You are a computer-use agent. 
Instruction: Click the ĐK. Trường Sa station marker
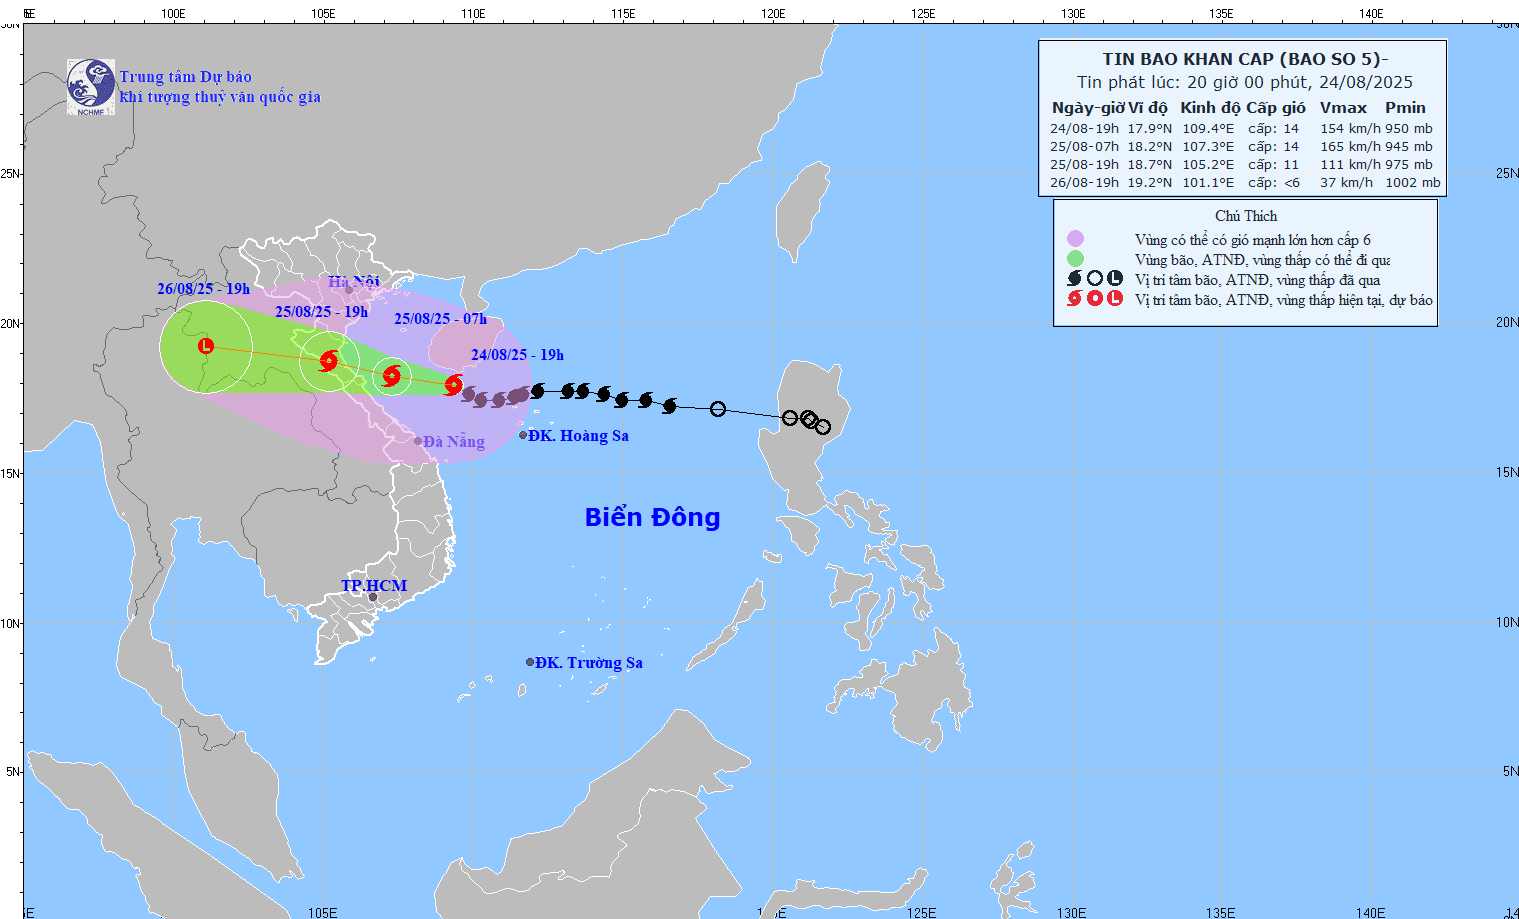tap(529, 661)
